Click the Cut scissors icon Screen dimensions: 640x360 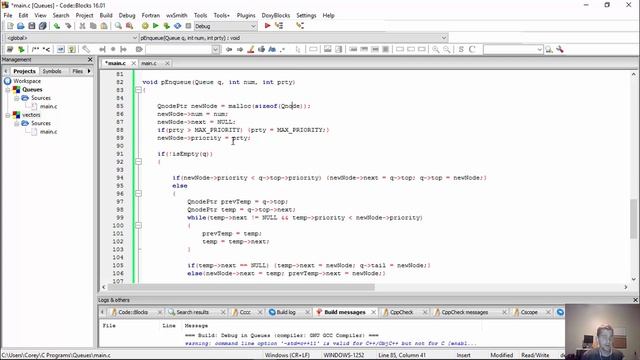82,26
